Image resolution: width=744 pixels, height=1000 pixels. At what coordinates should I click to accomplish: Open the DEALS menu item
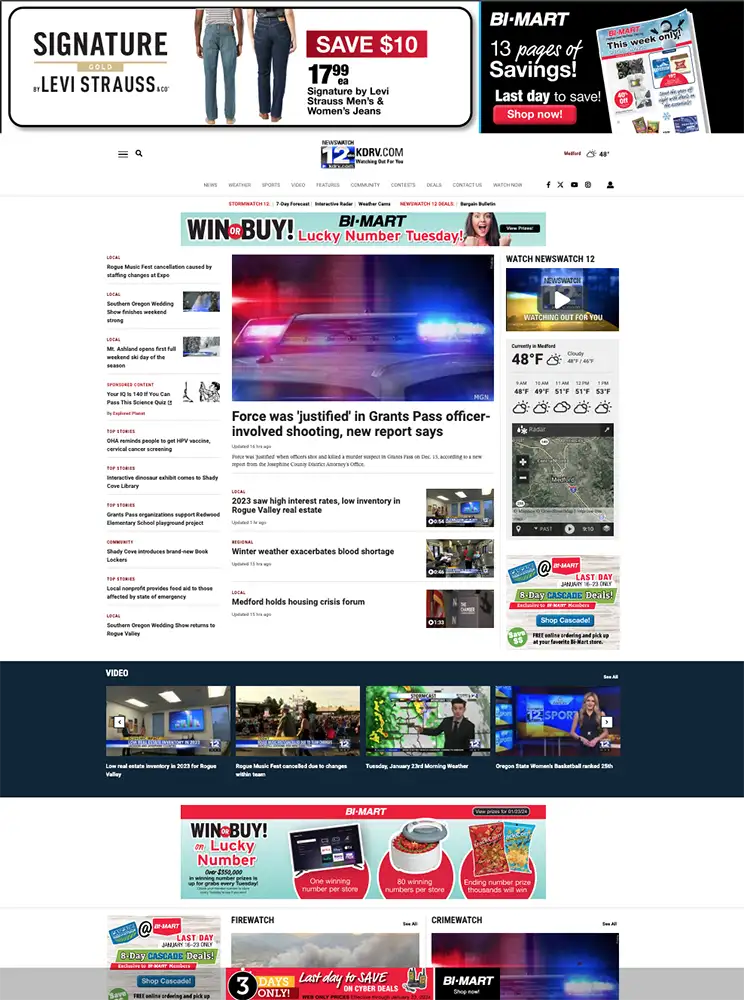click(x=434, y=185)
